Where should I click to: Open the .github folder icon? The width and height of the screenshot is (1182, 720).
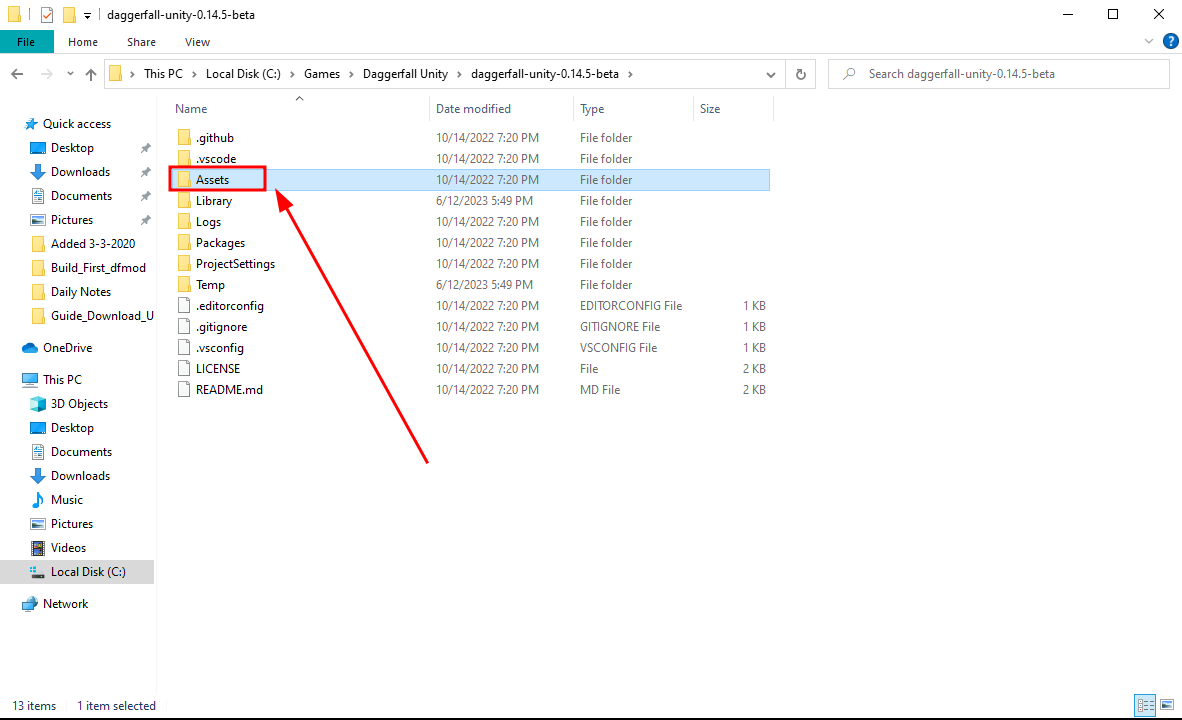[185, 138]
